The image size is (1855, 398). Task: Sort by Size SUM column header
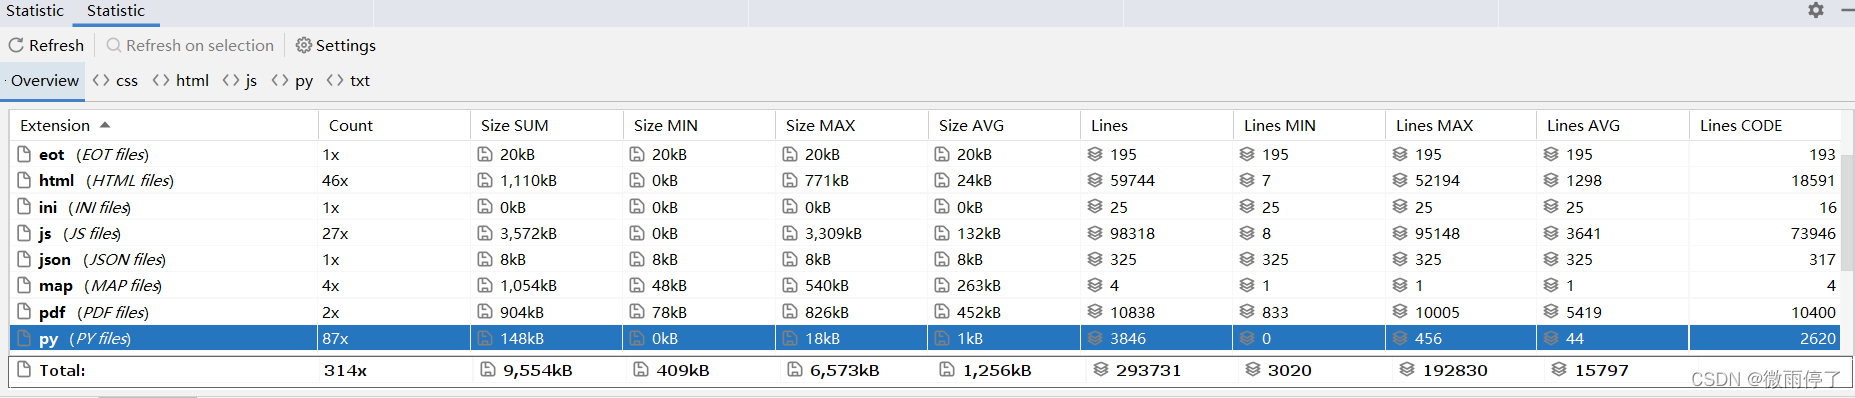pos(547,125)
